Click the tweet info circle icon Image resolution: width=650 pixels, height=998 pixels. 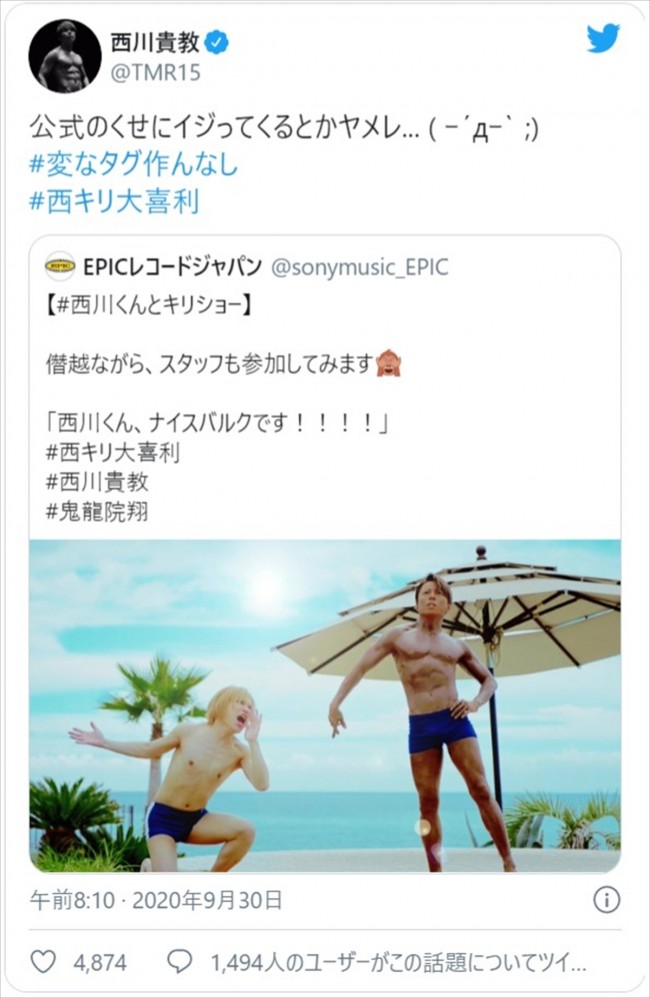click(606, 900)
